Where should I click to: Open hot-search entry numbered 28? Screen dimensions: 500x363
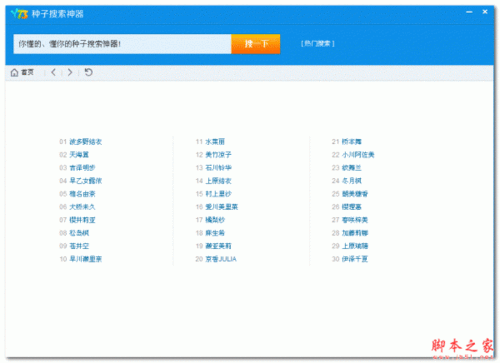pyautogui.click(x=355, y=233)
